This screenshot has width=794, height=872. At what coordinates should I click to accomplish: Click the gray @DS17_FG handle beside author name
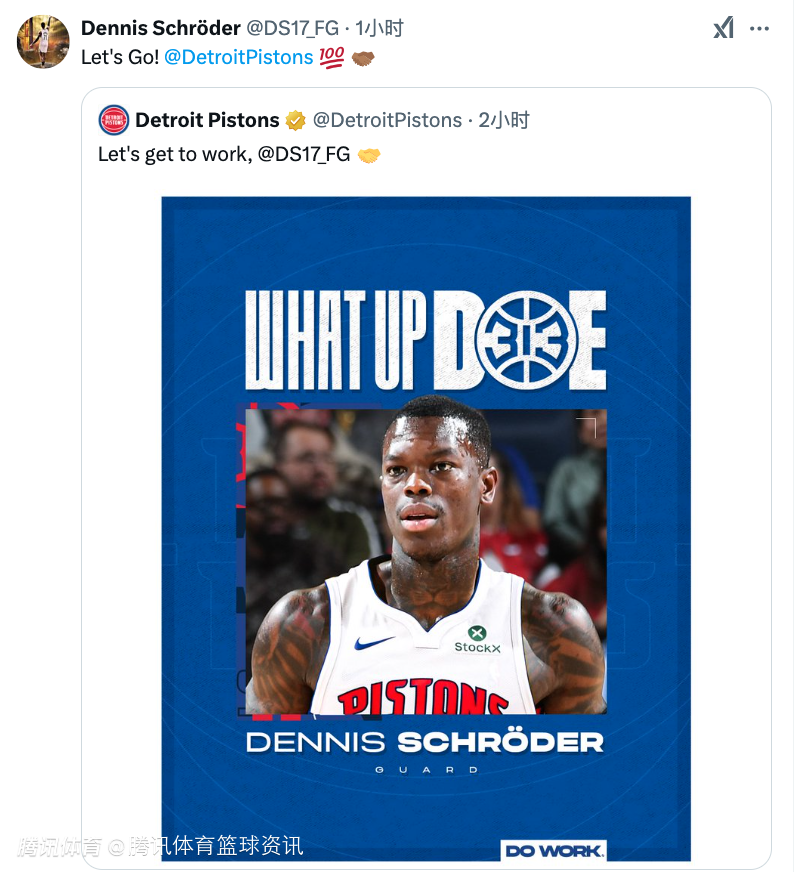pyautogui.click(x=292, y=28)
